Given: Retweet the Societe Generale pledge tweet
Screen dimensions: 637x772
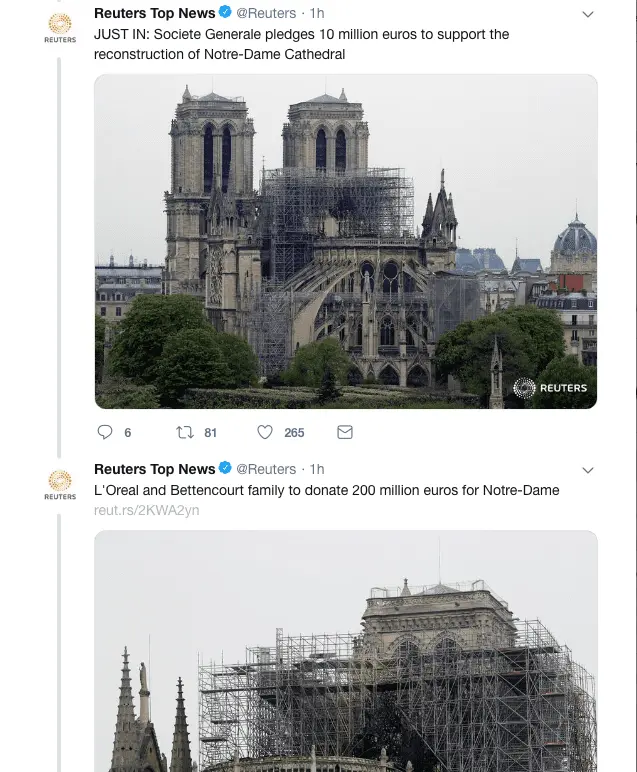Looking at the screenshot, I should pyautogui.click(x=184, y=433).
